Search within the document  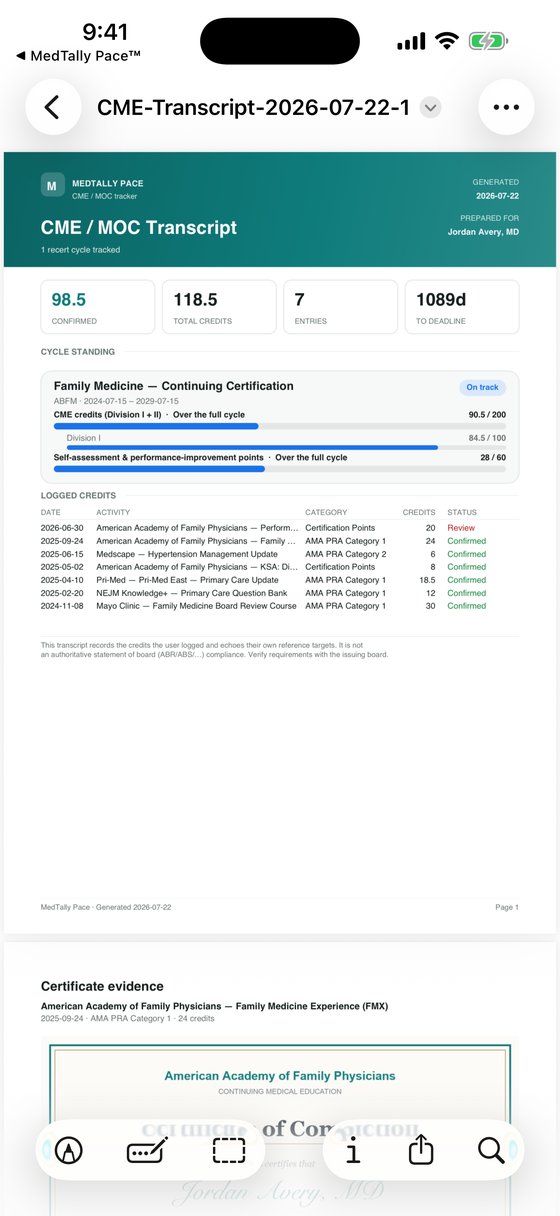pos(491,1151)
